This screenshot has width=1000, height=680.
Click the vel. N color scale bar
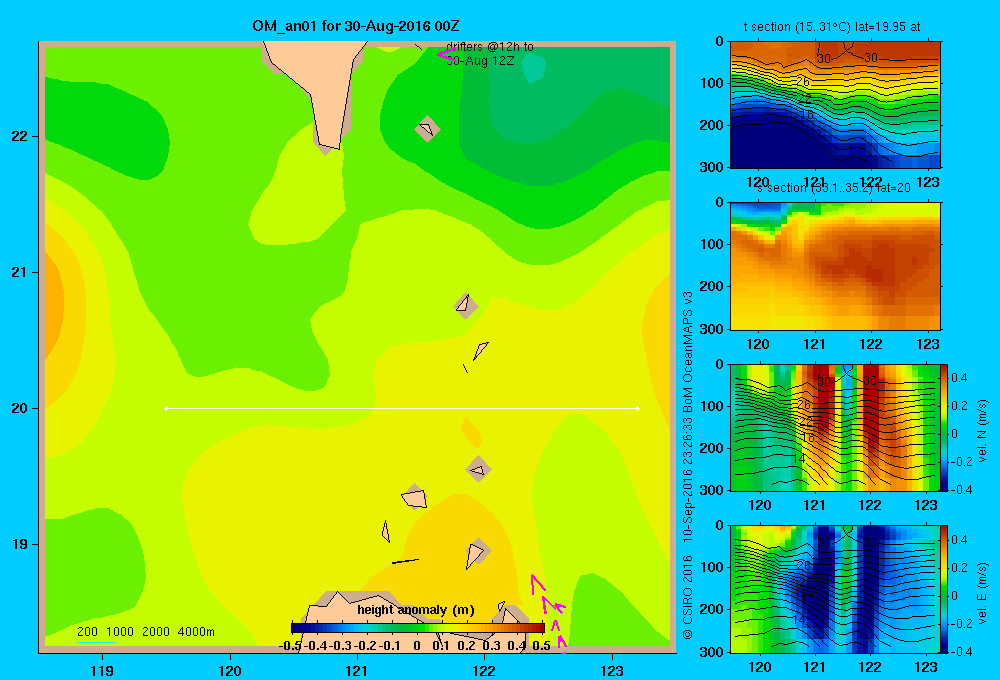(945, 427)
